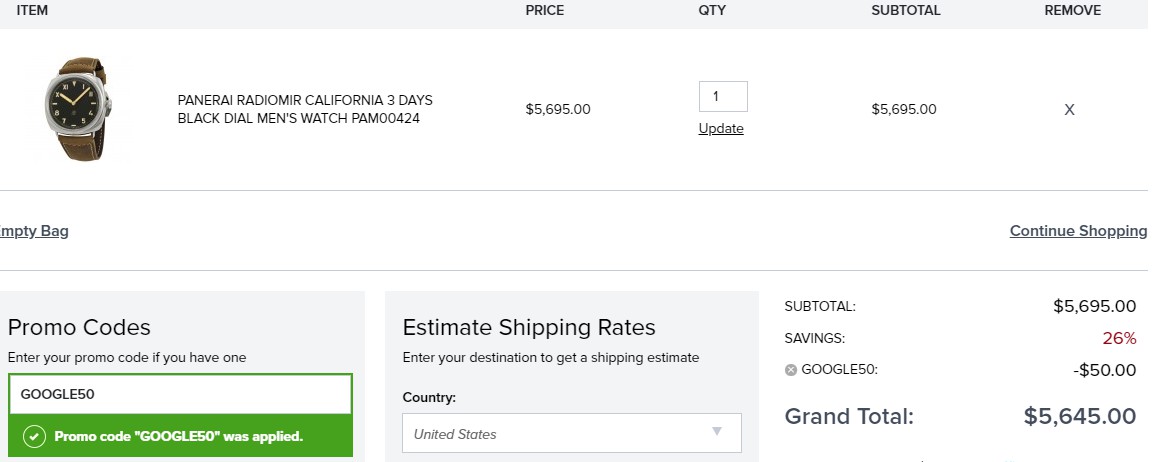The height and width of the screenshot is (462, 1154).
Task: Click the Country dropdown's triangle arrow
Action: point(717,432)
